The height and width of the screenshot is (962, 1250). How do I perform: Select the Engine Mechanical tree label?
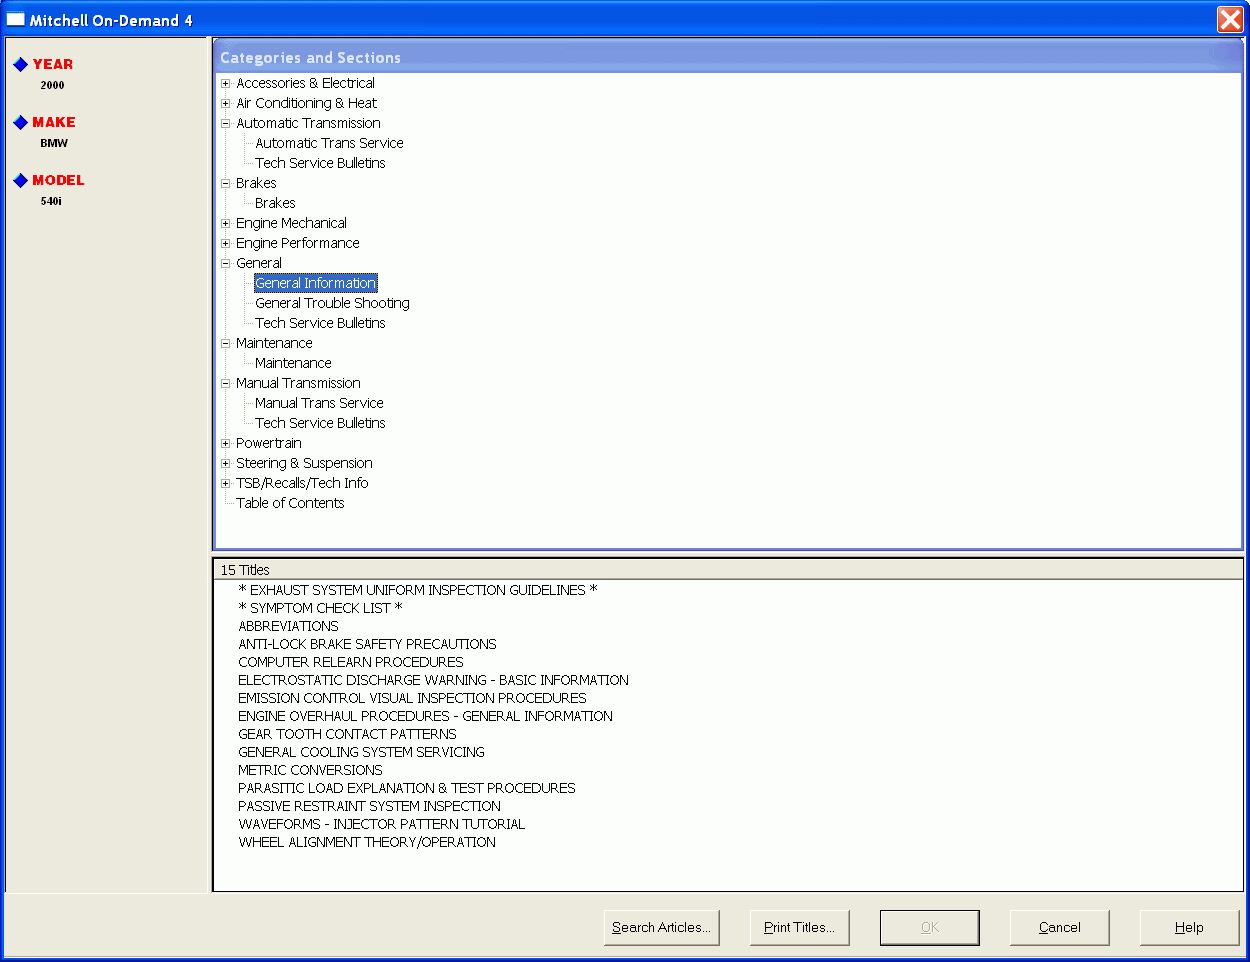291,223
